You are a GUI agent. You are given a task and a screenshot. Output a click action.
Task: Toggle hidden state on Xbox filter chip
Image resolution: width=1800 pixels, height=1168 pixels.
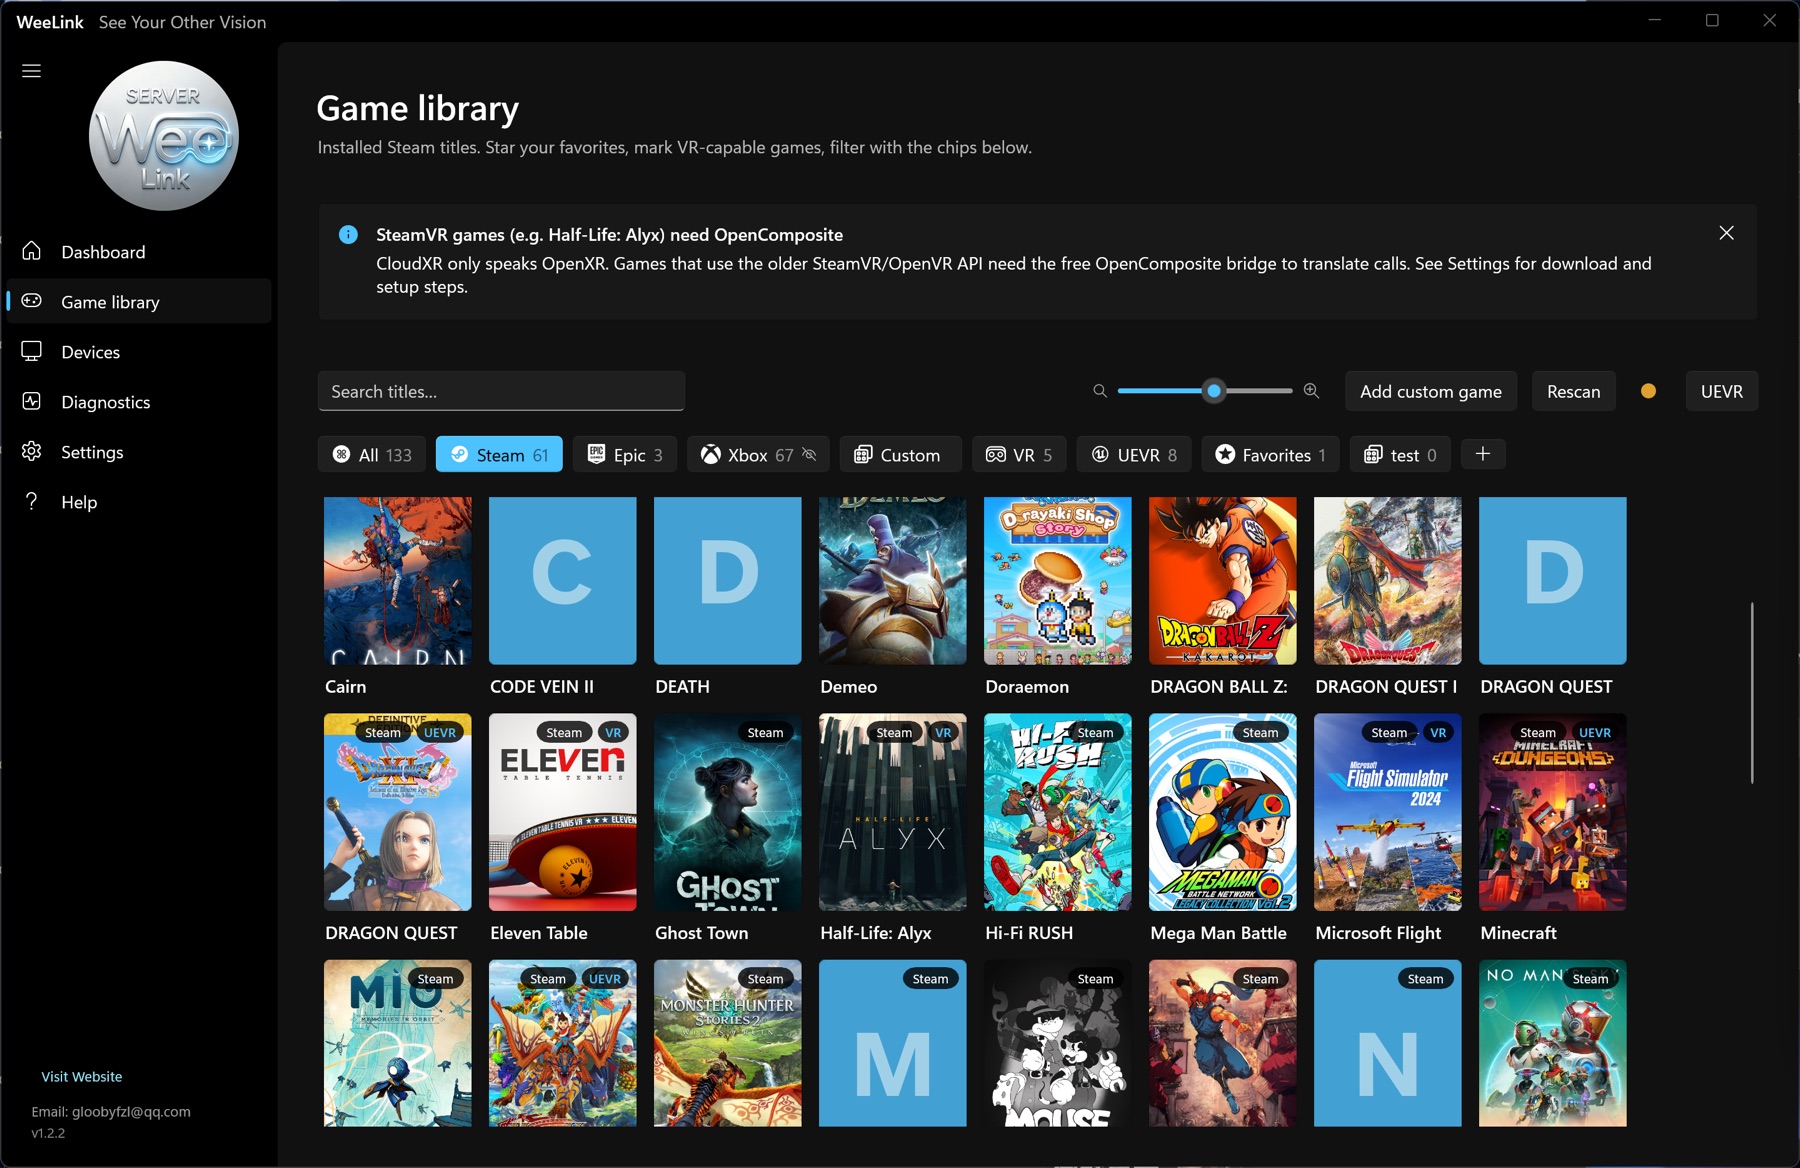810,455
